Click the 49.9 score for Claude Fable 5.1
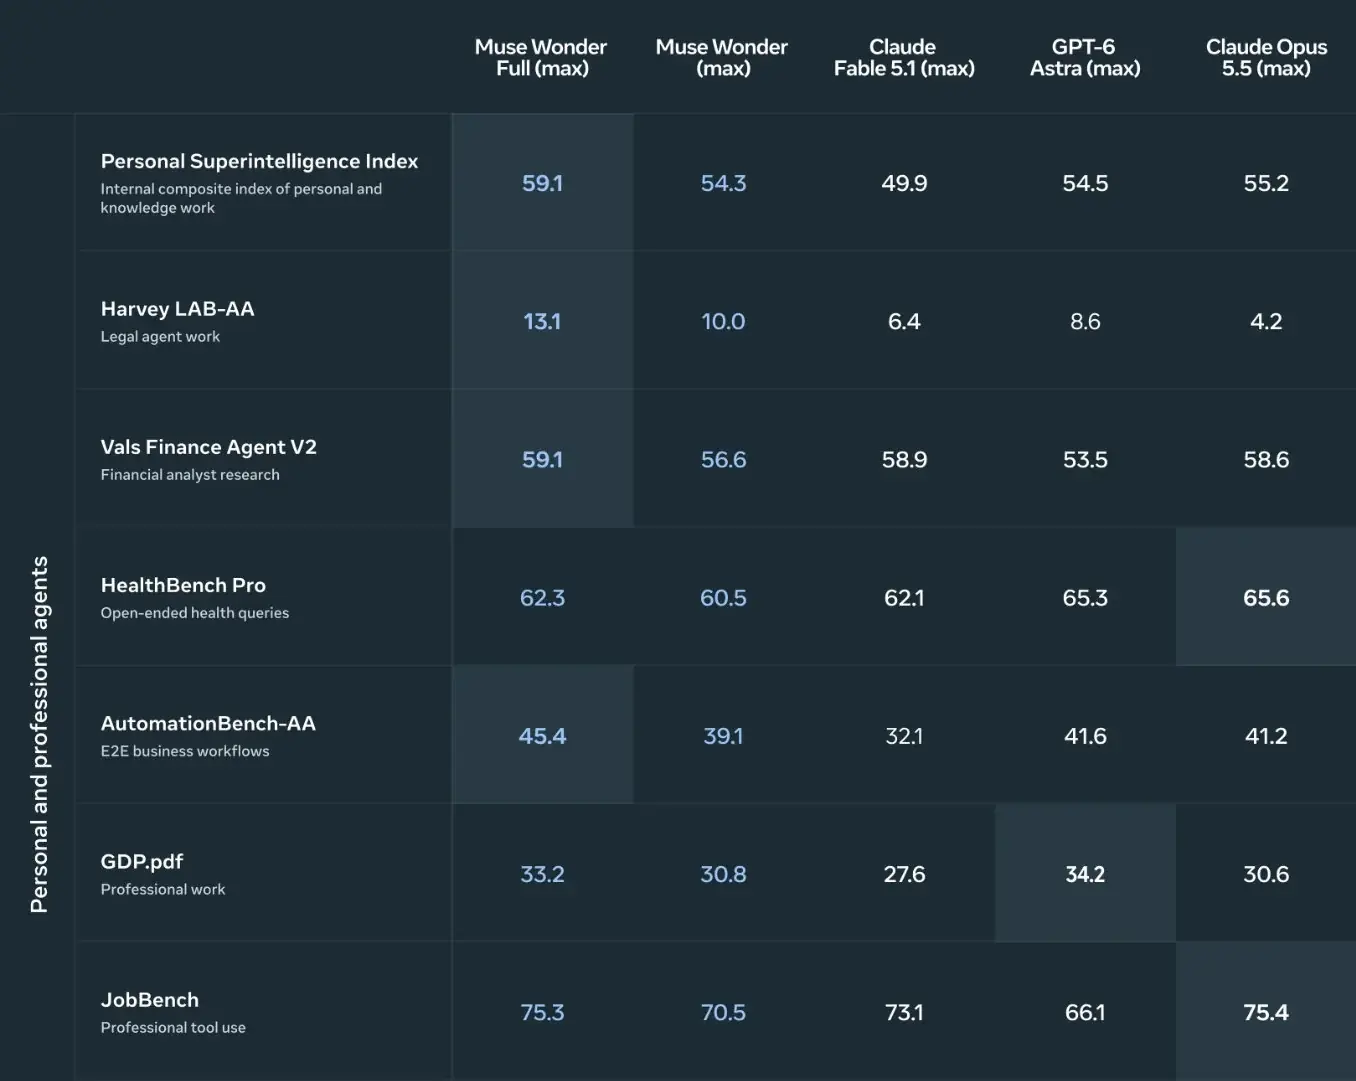1356x1081 pixels. click(x=904, y=183)
